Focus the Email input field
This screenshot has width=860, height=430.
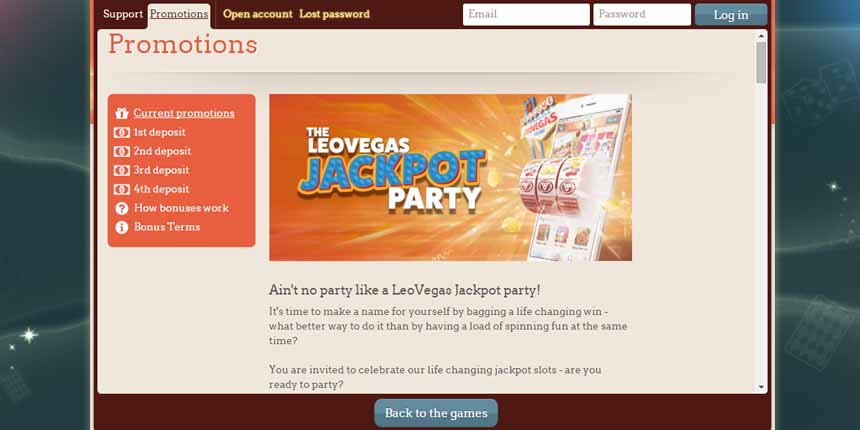coord(526,14)
